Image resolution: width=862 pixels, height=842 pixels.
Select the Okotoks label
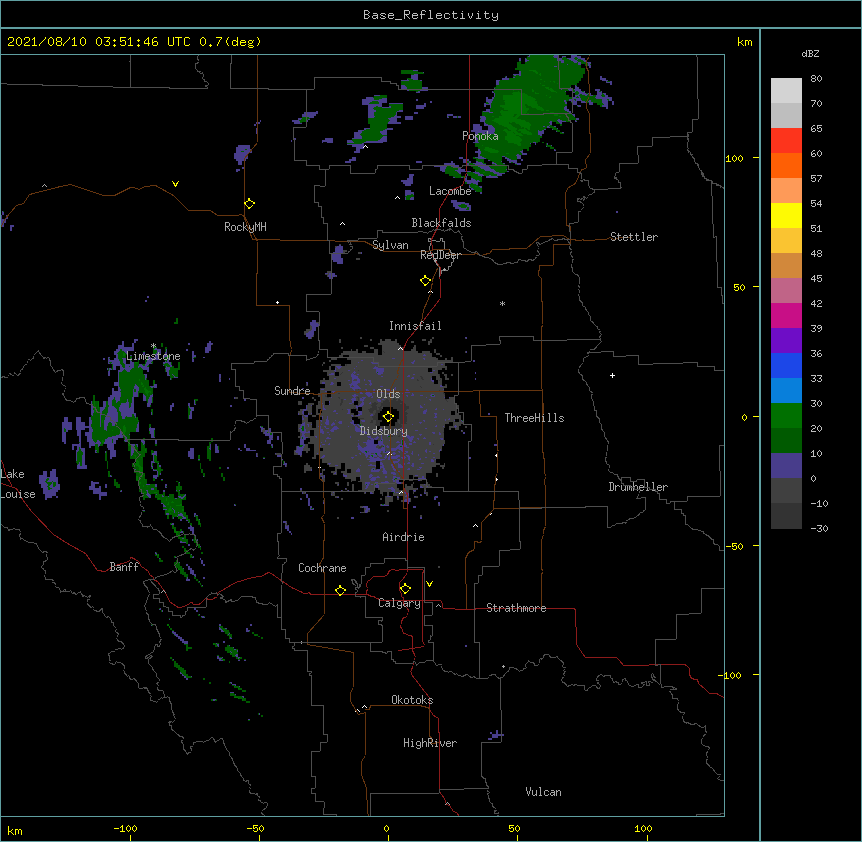click(412, 700)
